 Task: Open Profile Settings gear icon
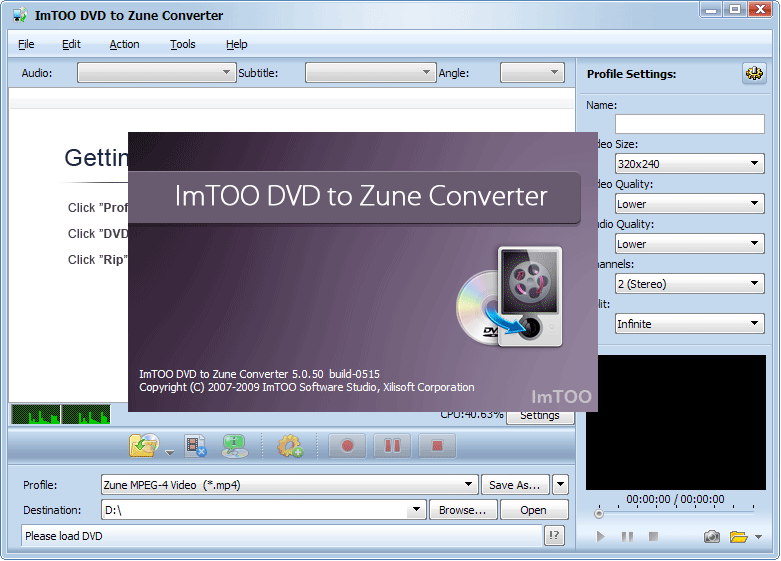coord(754,74)
